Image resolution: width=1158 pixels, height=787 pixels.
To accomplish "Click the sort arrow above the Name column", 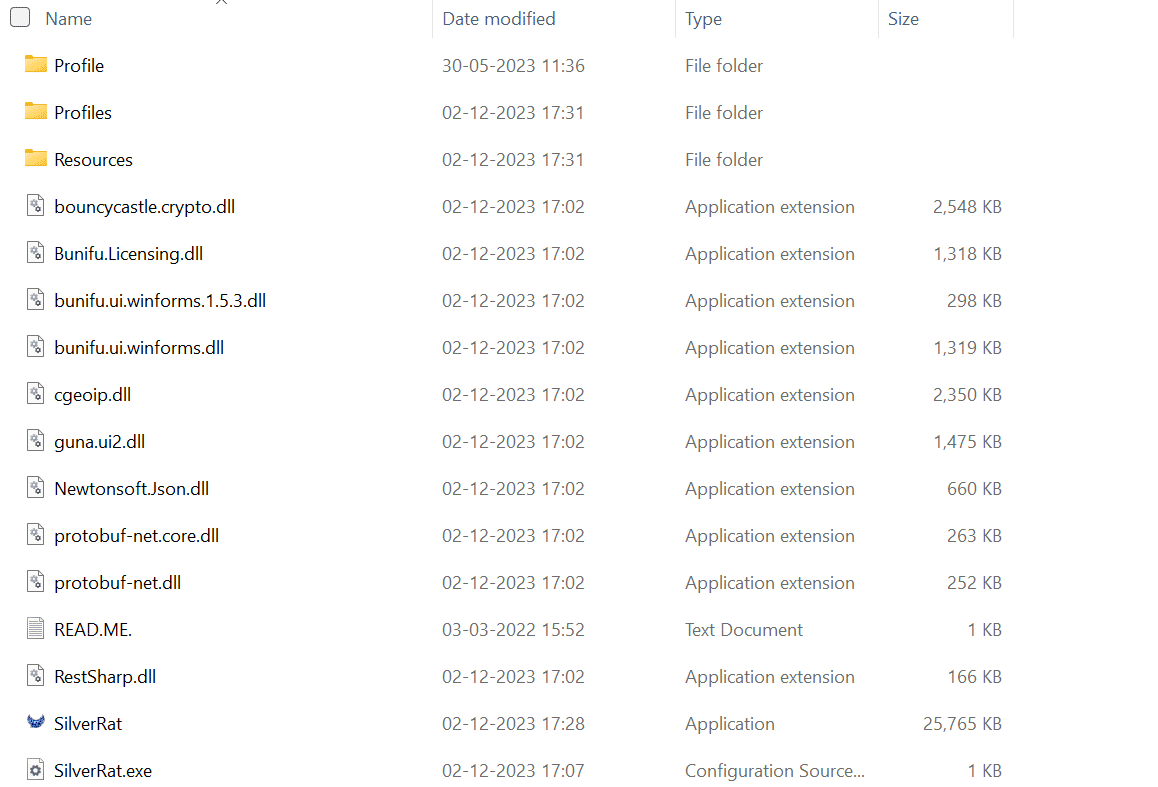I will tap(221, 2).
